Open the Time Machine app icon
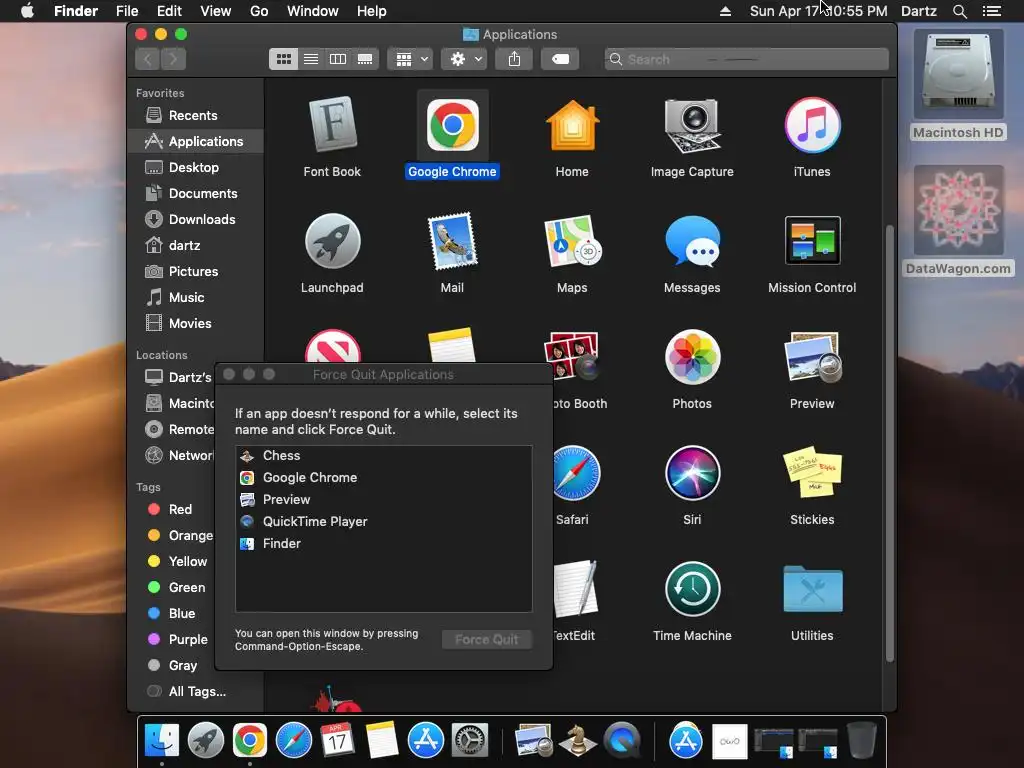1024x768 pixels. pos(692,589)
